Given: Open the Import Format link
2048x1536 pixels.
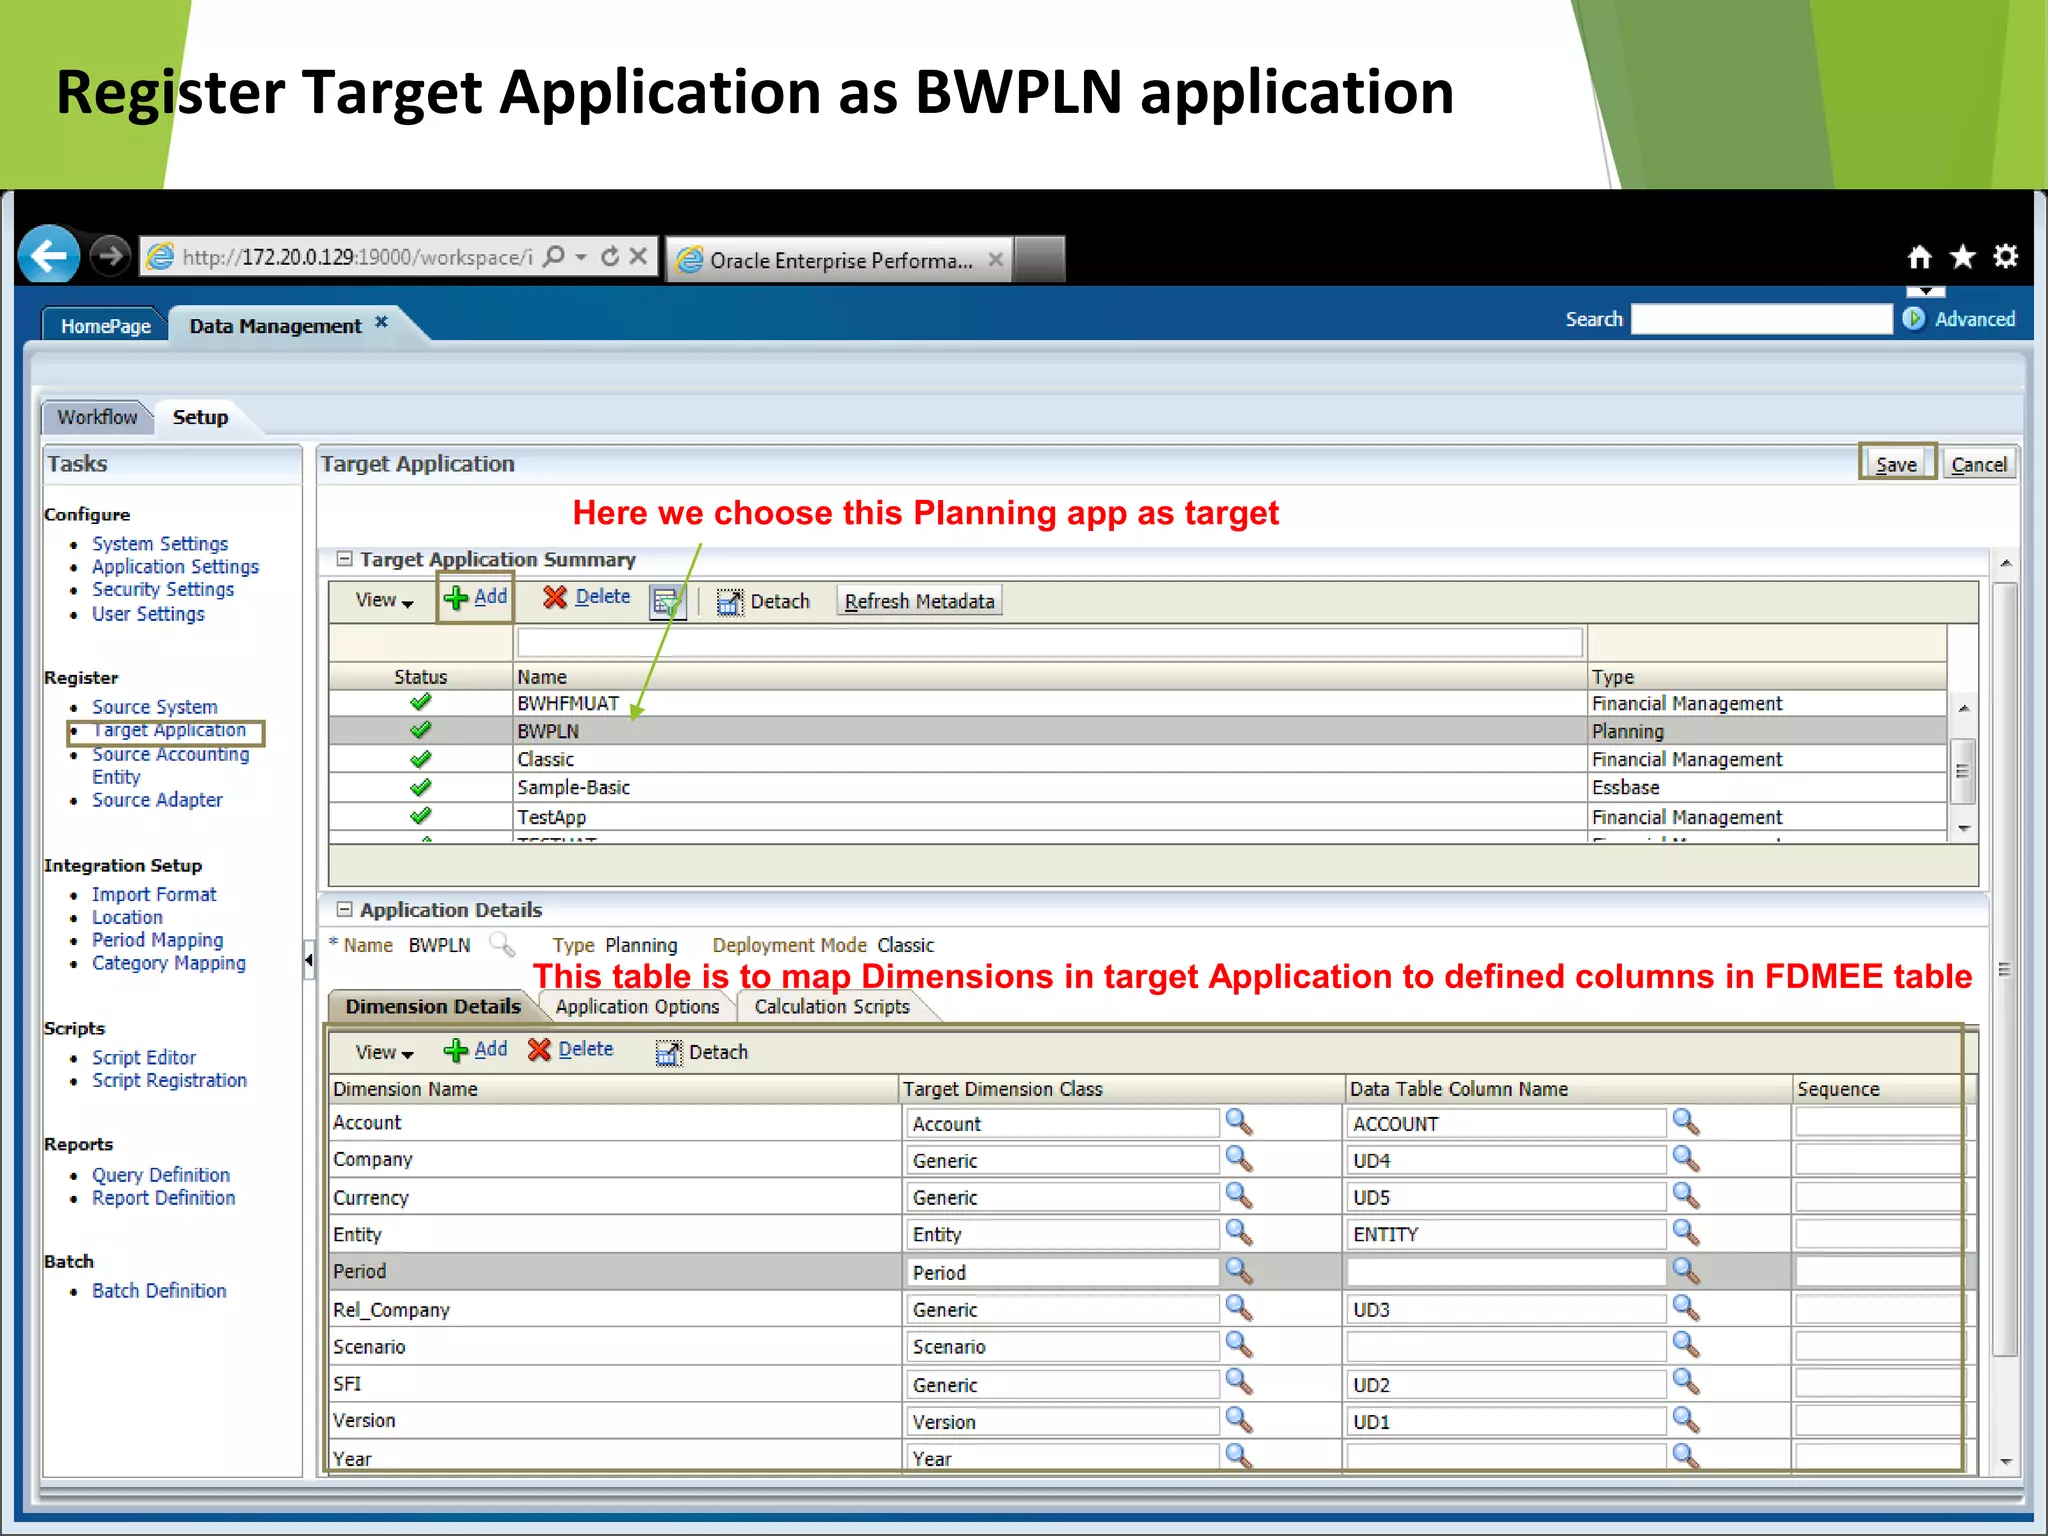Looking at the screenshot, I should point(154,894).
